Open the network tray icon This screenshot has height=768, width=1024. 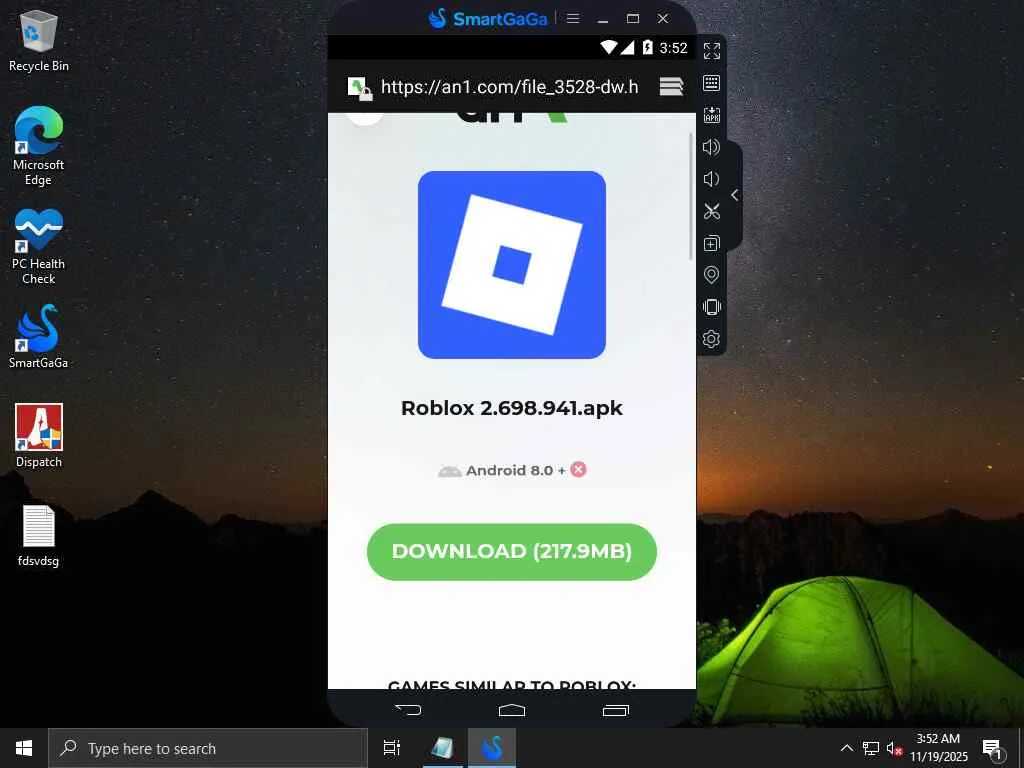(871, 748)
